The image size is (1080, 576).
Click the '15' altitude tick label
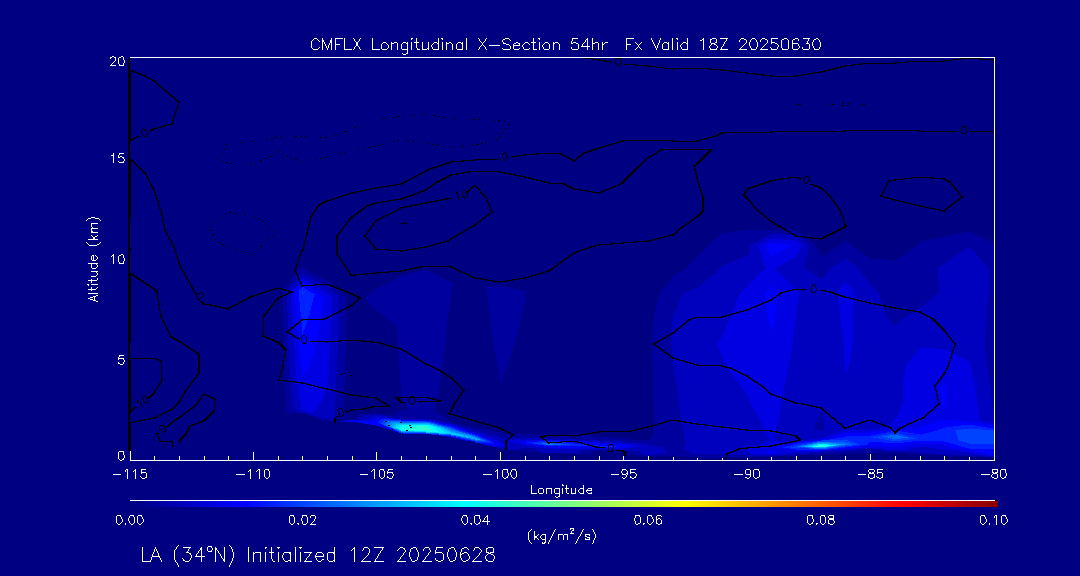[117, 158]
